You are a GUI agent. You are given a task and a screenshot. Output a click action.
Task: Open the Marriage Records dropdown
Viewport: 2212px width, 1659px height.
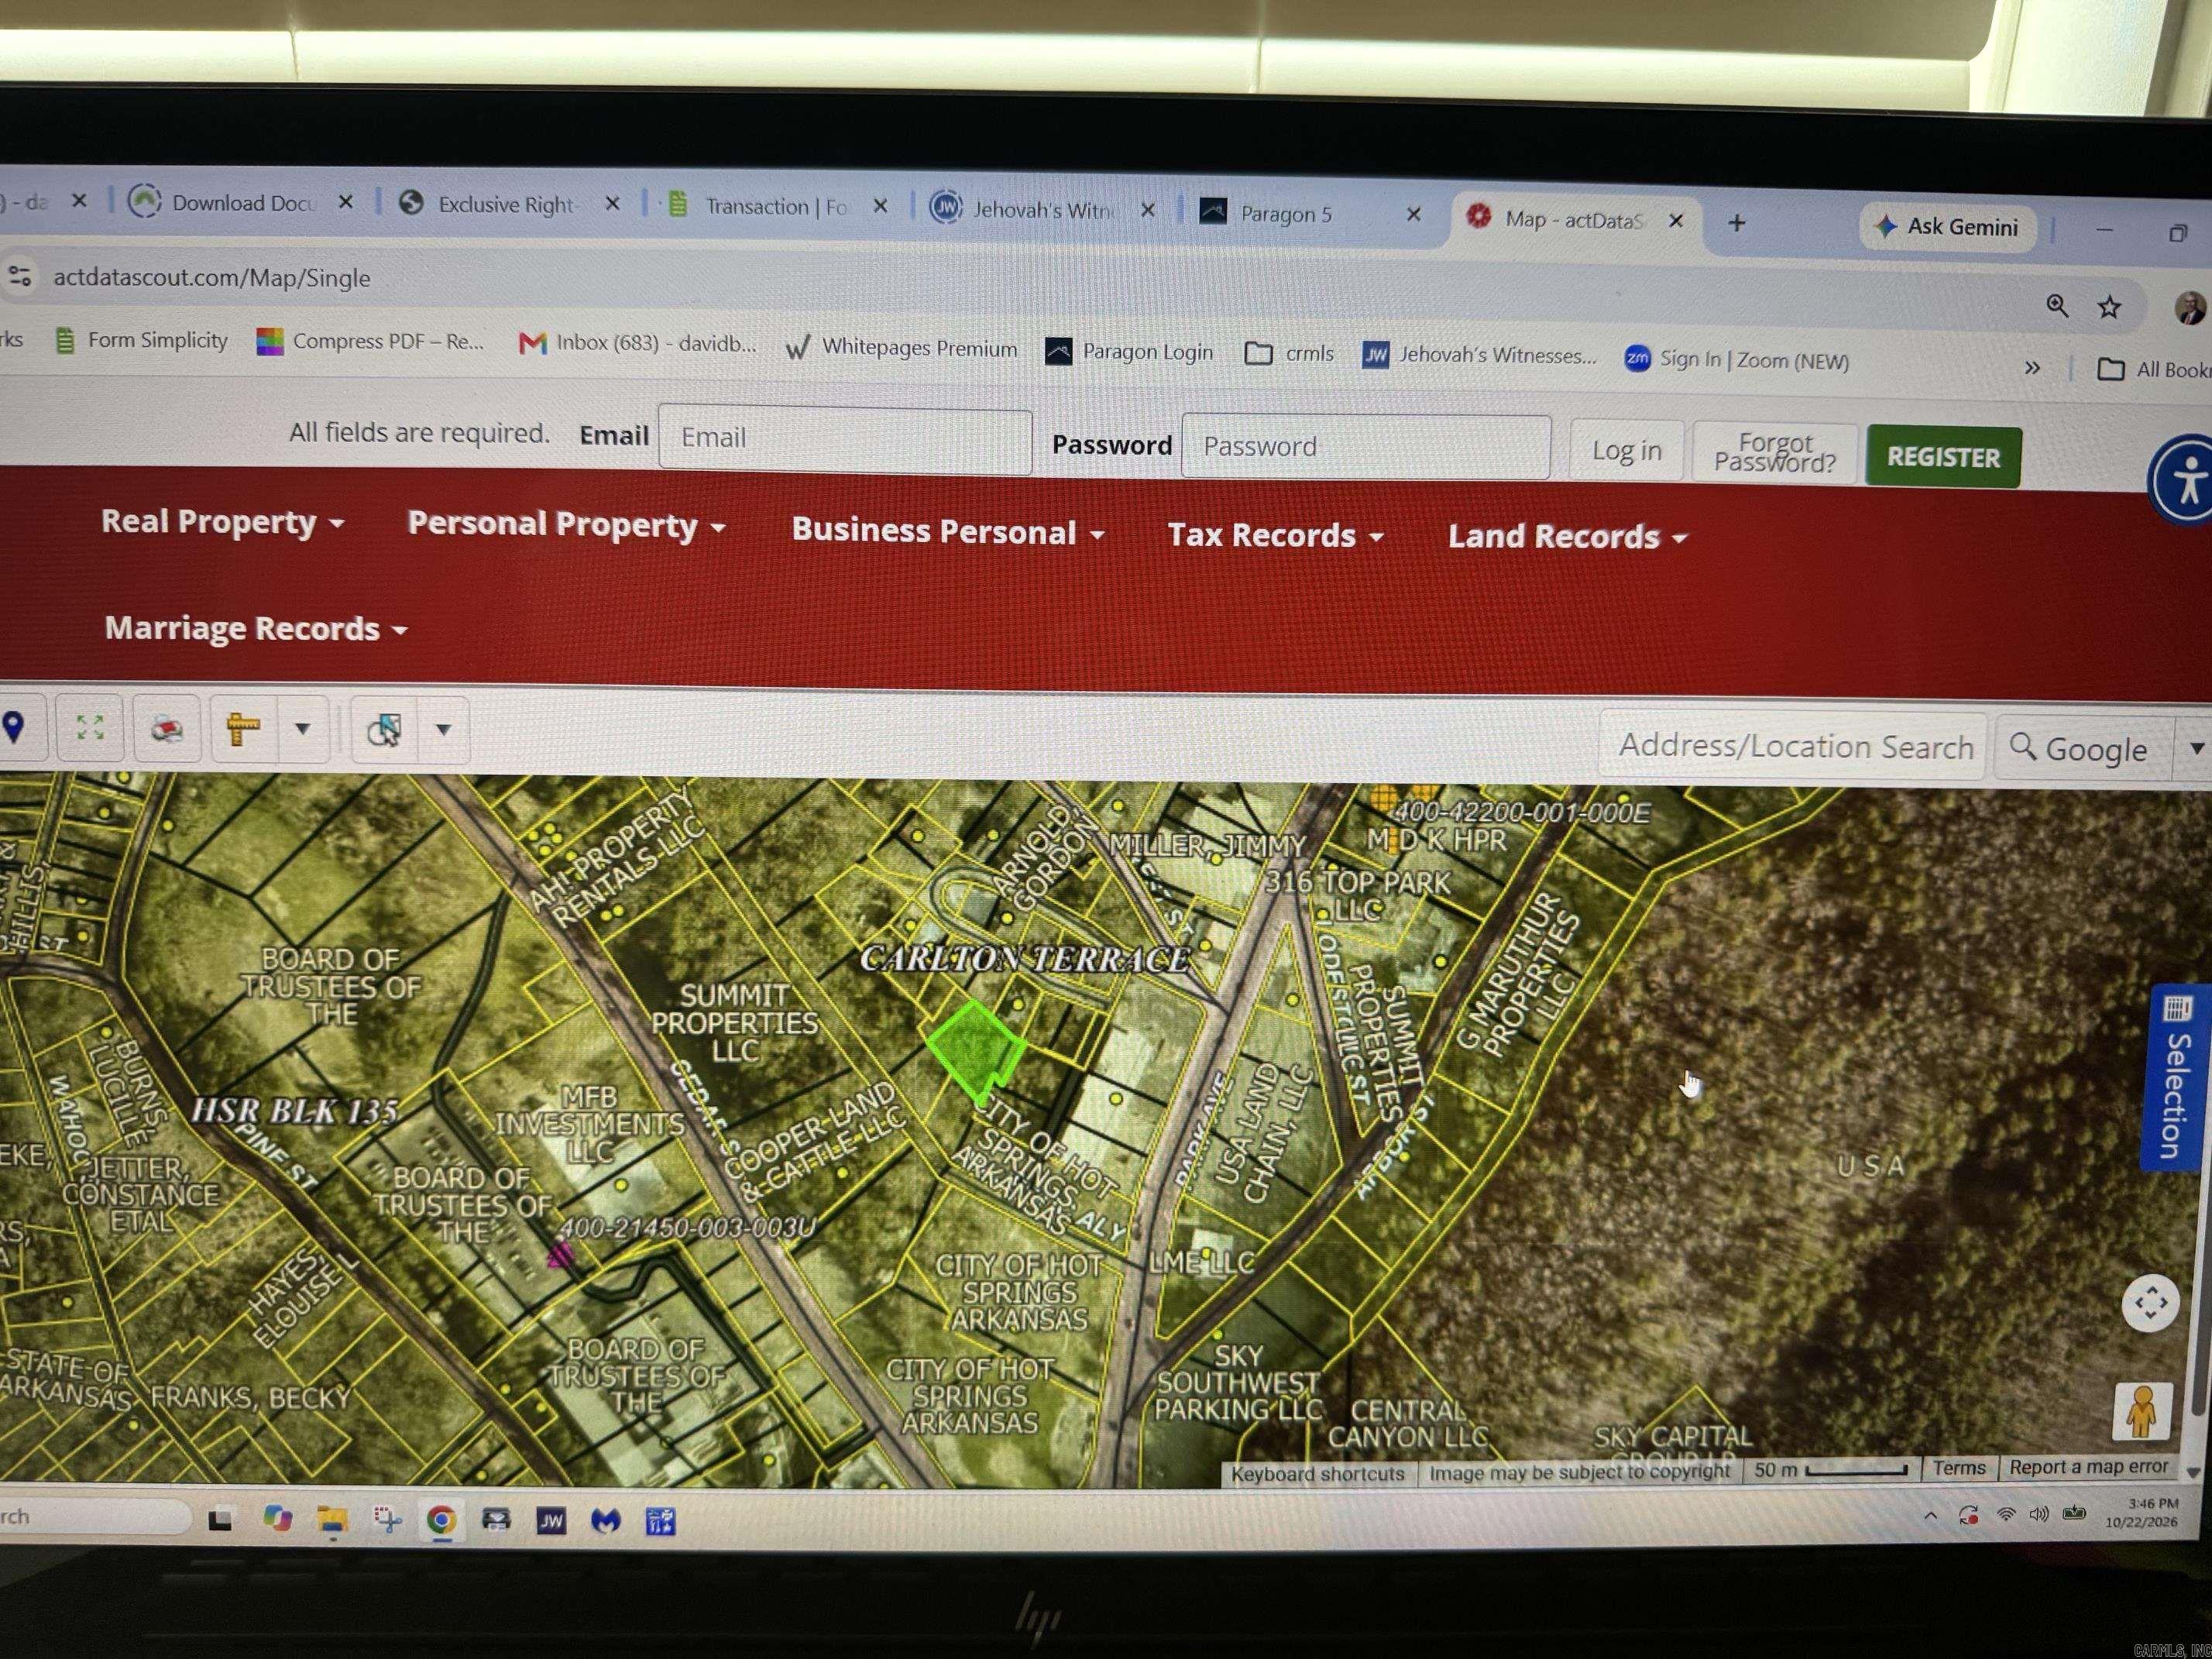pyautogui.click(x=256, y=628)
